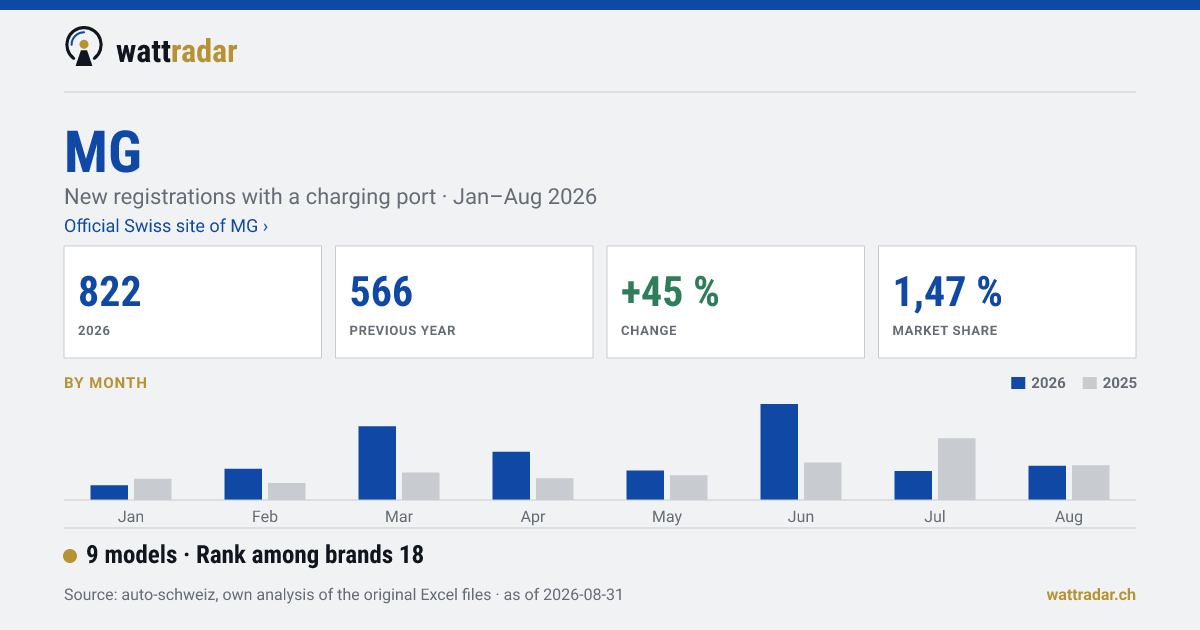The image size is (1200, 630).
Task: Click the gold bullet before 9 models
Action: click(x=70, y=556)
